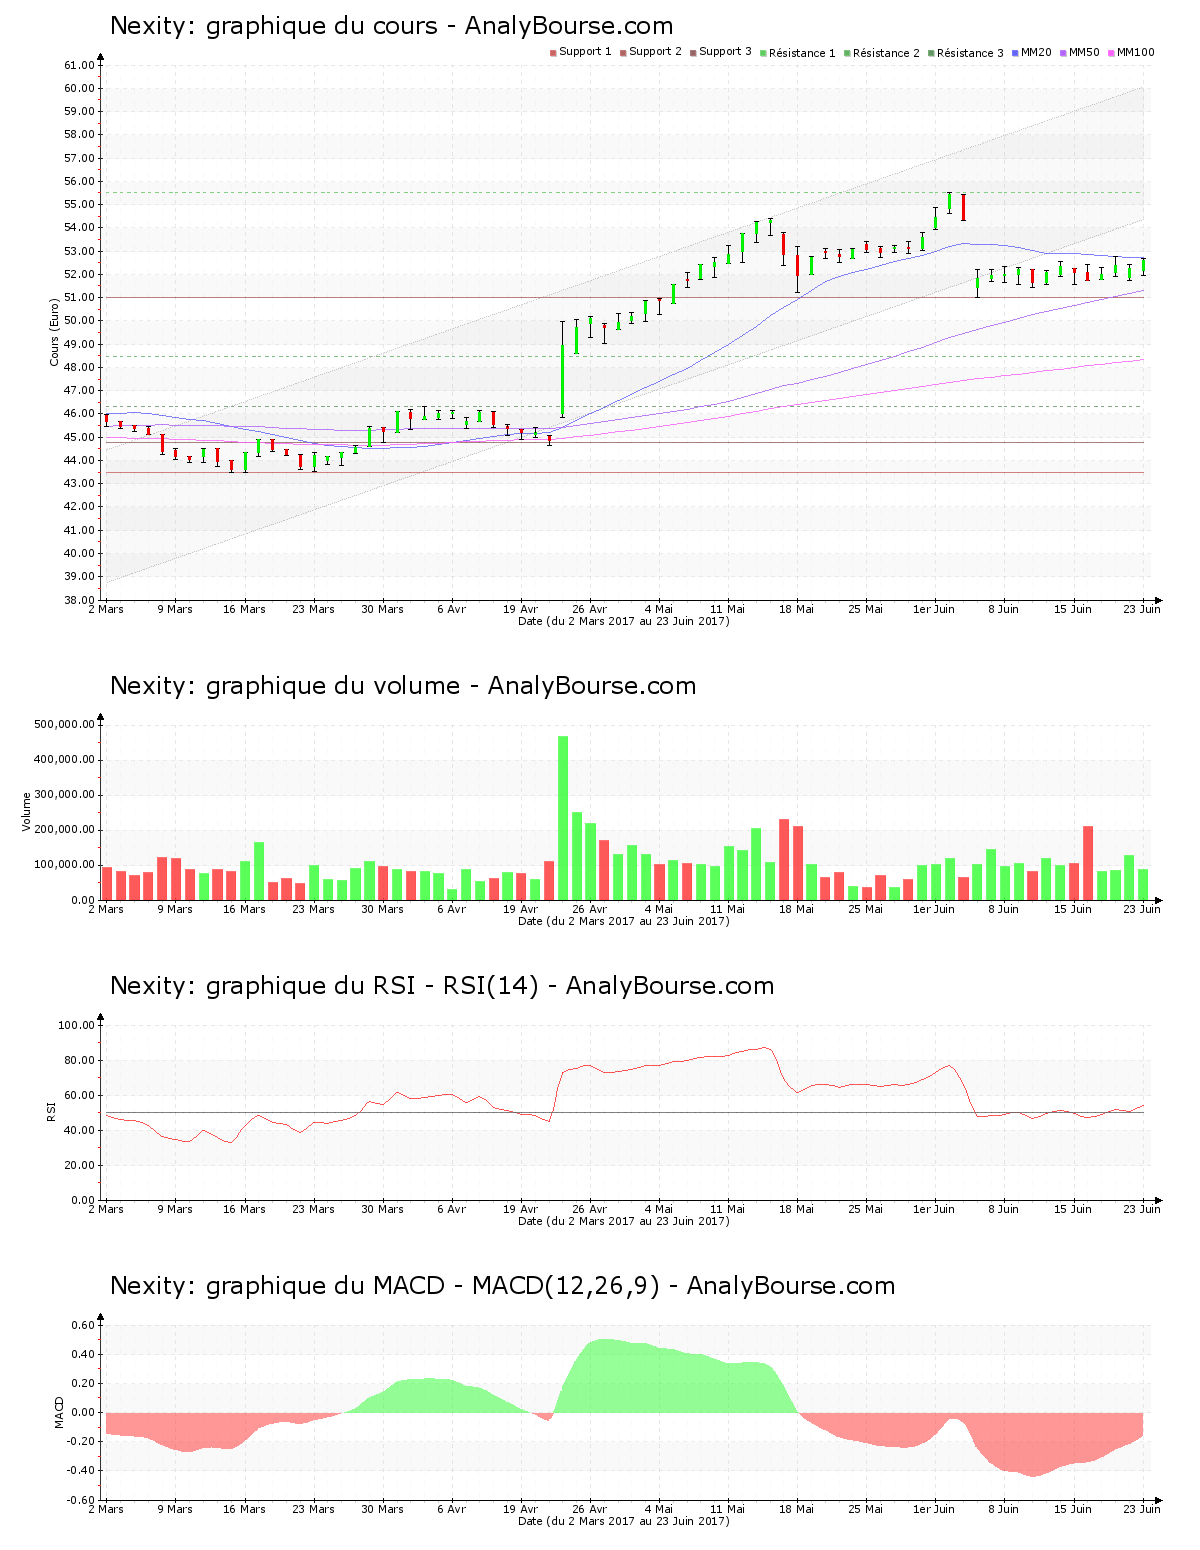Click the 51.00 price axis value
Viewport: 1200px width, 1550px height.
click(79, 298)
